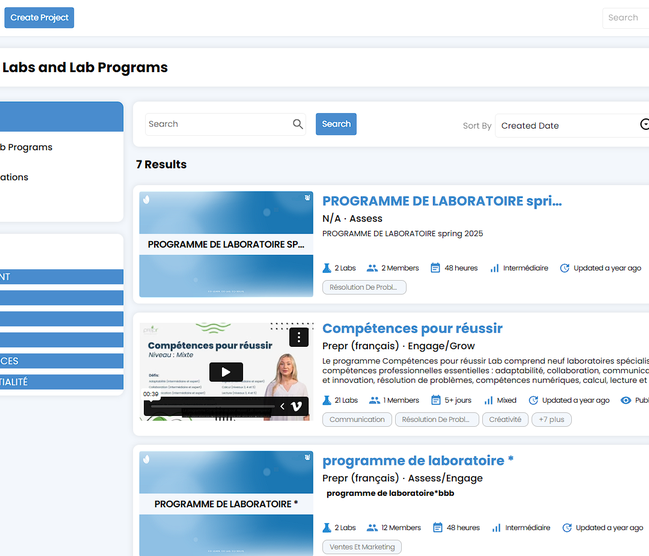Click the blue Search button
649x556 pixels.
336,124
